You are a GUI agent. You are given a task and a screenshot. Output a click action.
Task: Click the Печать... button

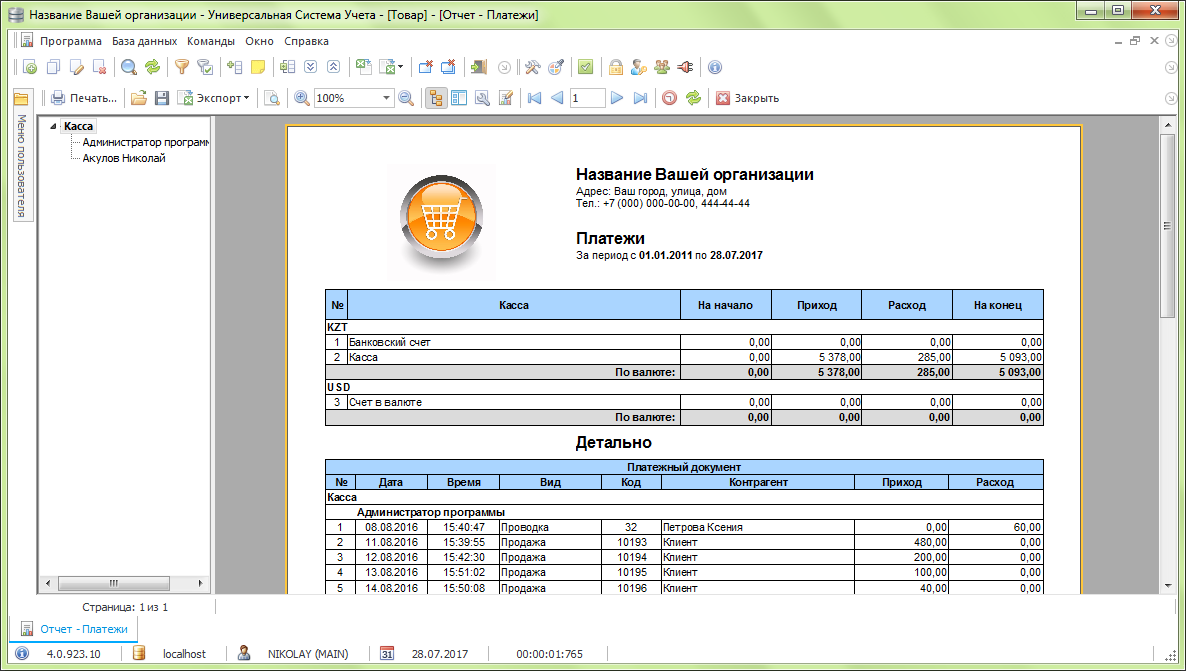coord(84,98)
